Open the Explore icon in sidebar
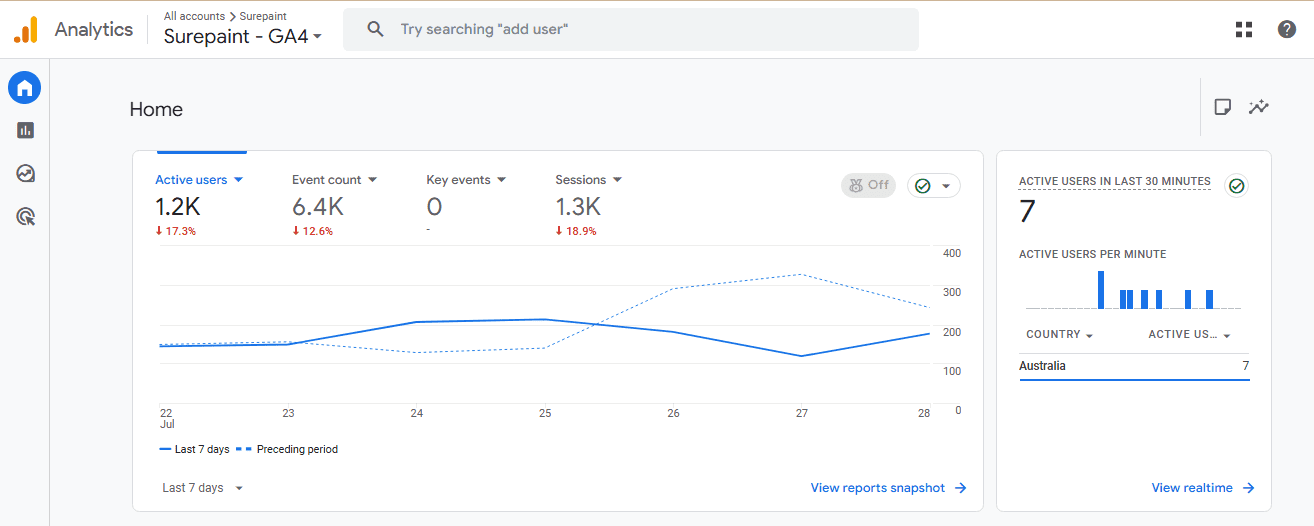The width and height of the screenshot is (1314, 526). point(25,173)
